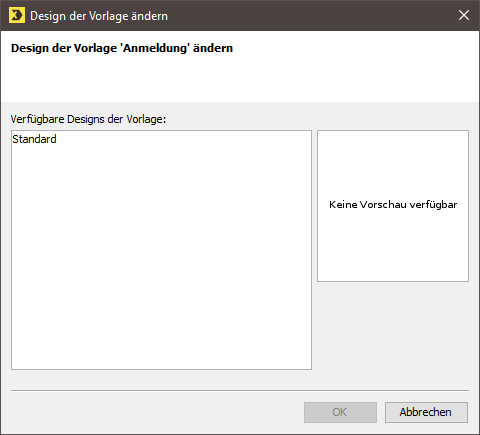Click the dark title bar right of the title

pos(310,16)
